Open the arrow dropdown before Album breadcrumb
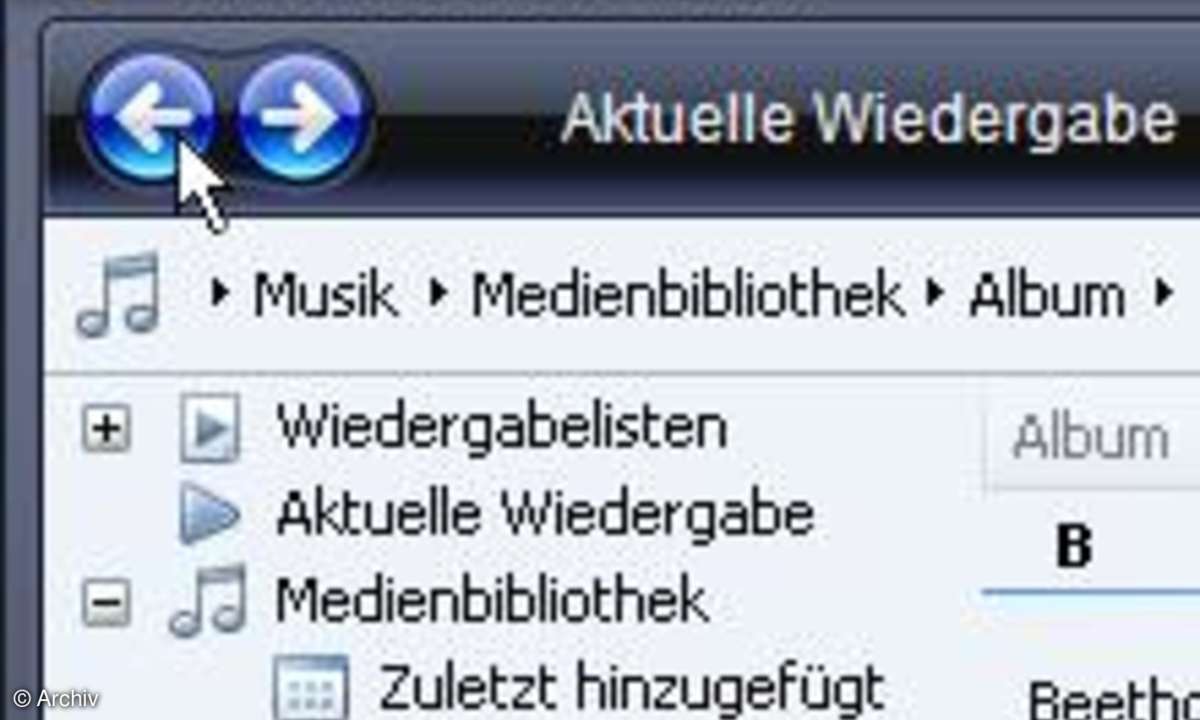The image size is (1200, 720). point(936,295)
